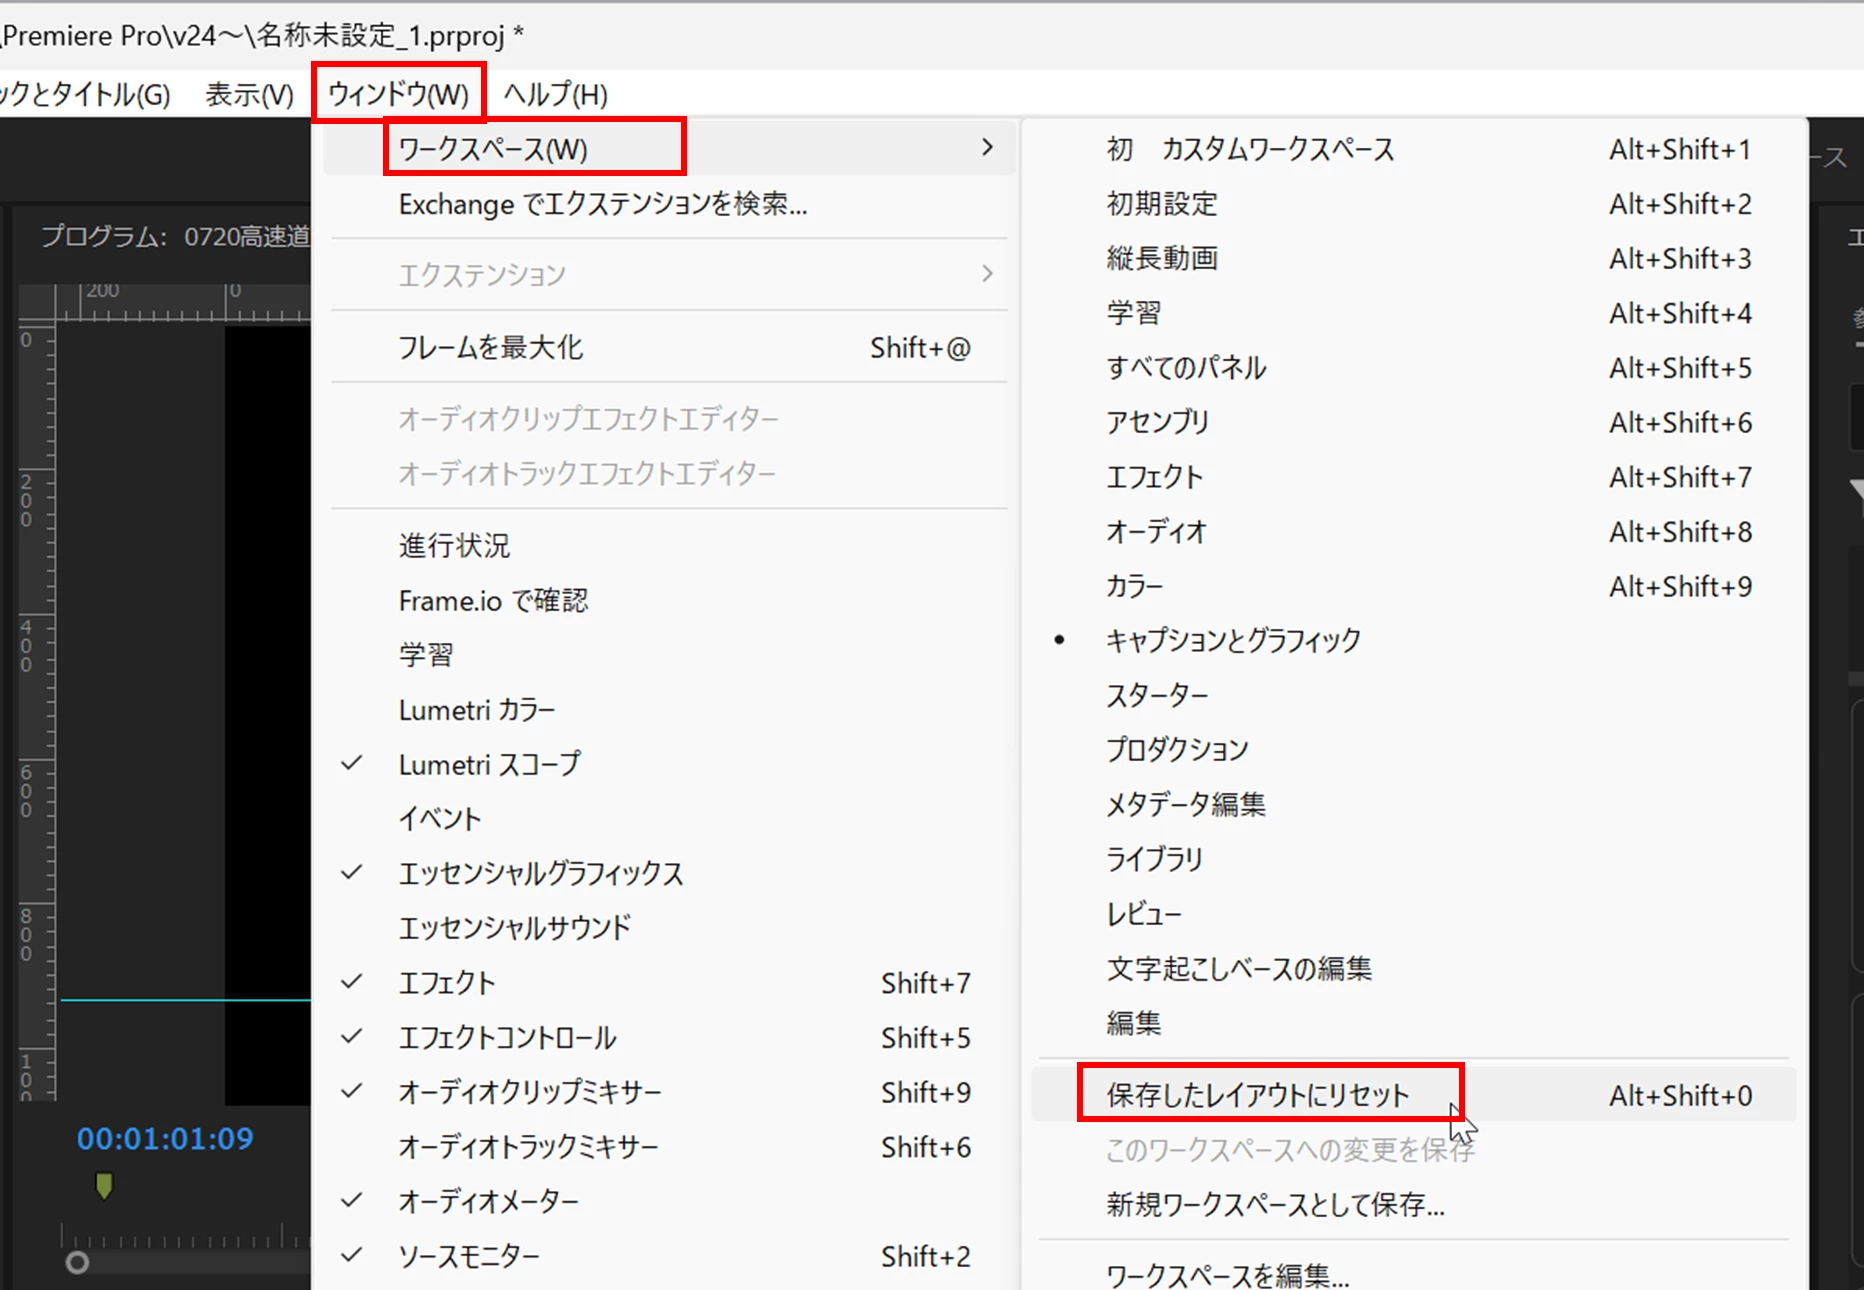Open the ヘルプ(H) menu
1864x1290 pixels.
click(555, 94)
